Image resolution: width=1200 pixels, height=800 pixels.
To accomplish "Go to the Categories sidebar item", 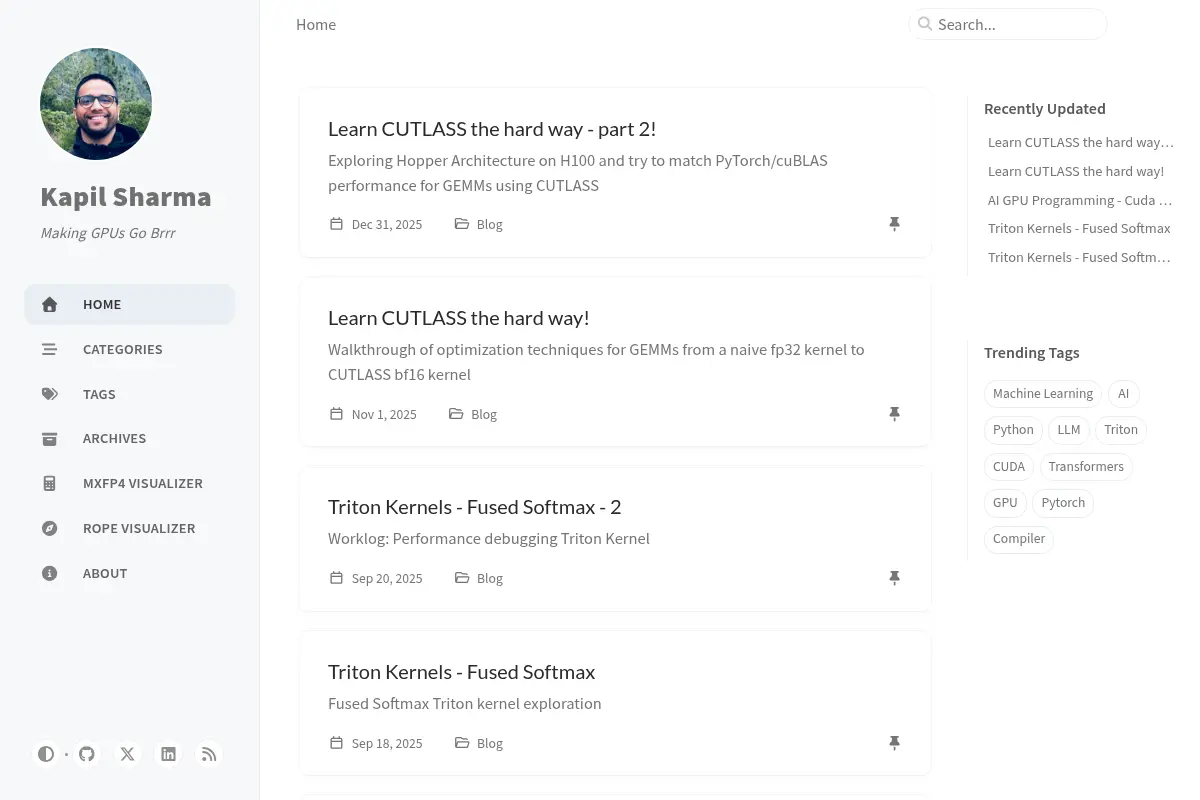I will point(130,349).
